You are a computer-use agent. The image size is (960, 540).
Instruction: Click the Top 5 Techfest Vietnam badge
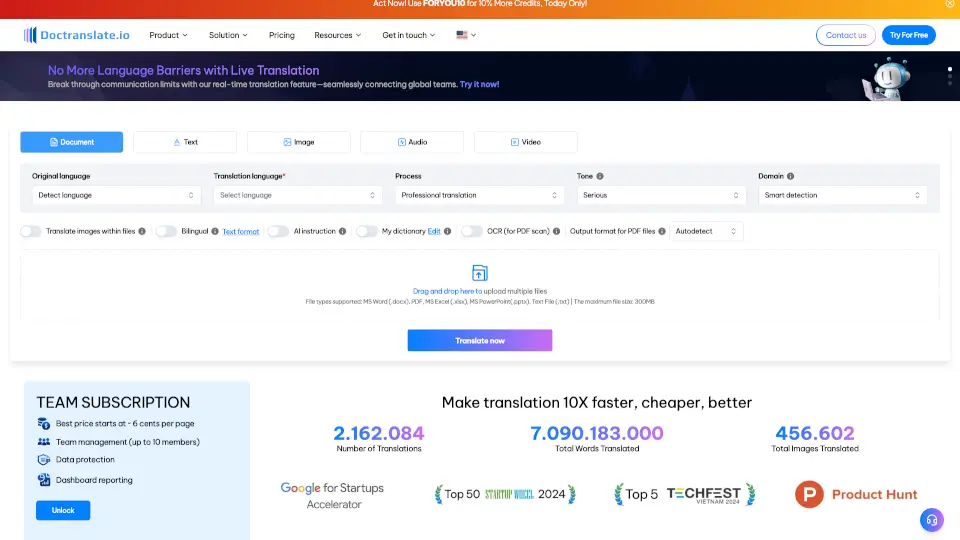pos(684,494)
